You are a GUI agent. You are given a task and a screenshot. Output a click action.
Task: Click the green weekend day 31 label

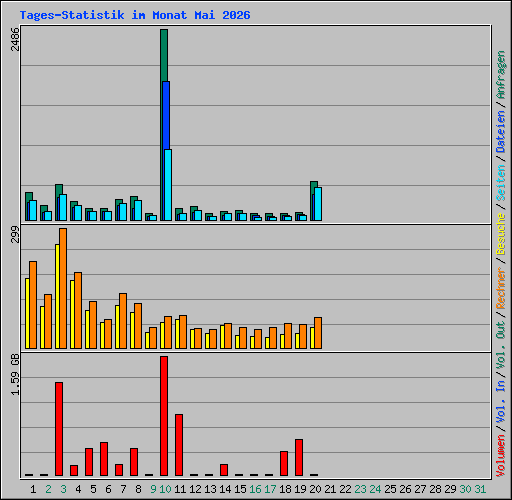[480, 489]
